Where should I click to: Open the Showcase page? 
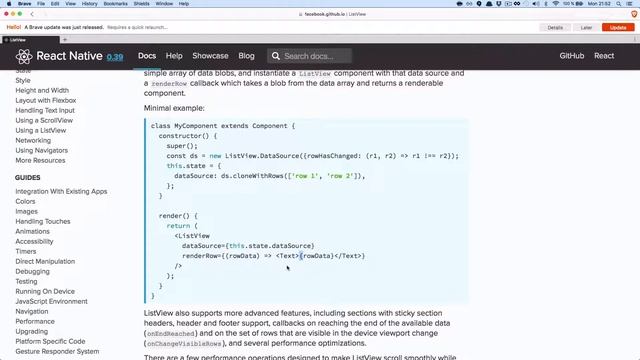(210, 56)
